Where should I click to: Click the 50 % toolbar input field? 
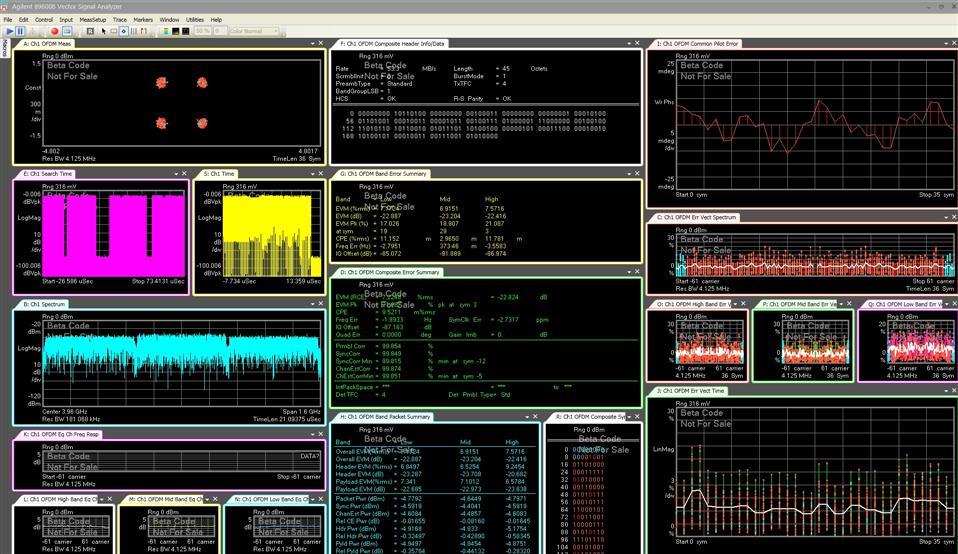tap(202, 31)
